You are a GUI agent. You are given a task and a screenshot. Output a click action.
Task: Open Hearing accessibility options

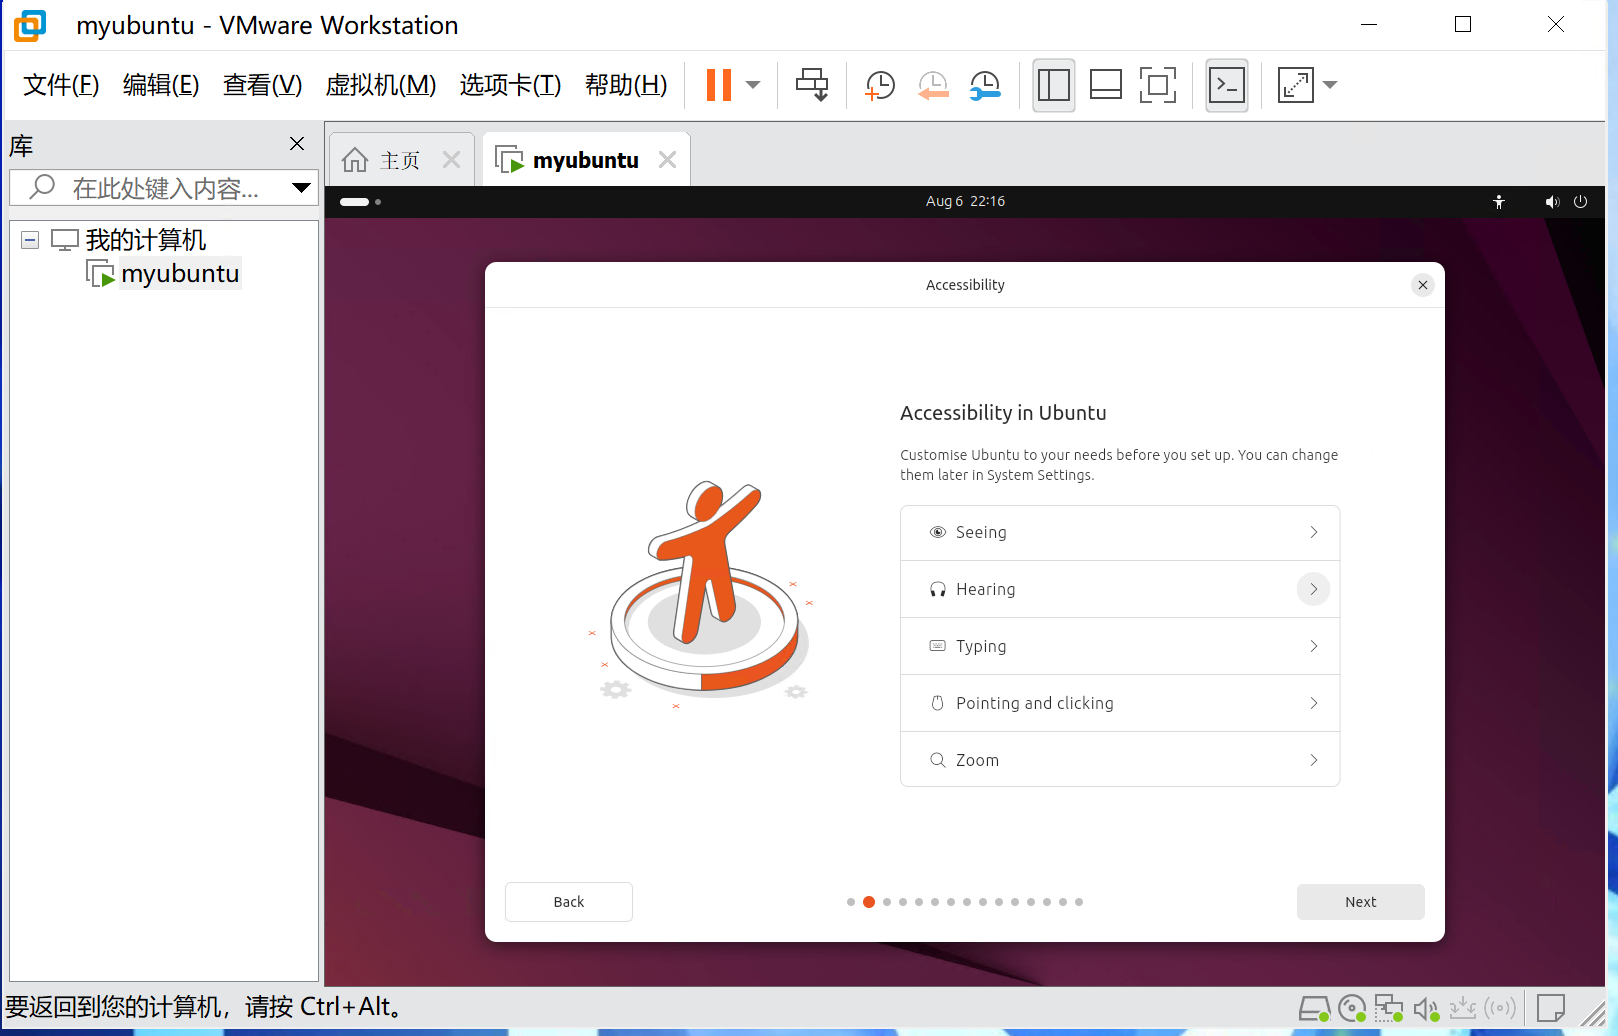pos(1120,589)
